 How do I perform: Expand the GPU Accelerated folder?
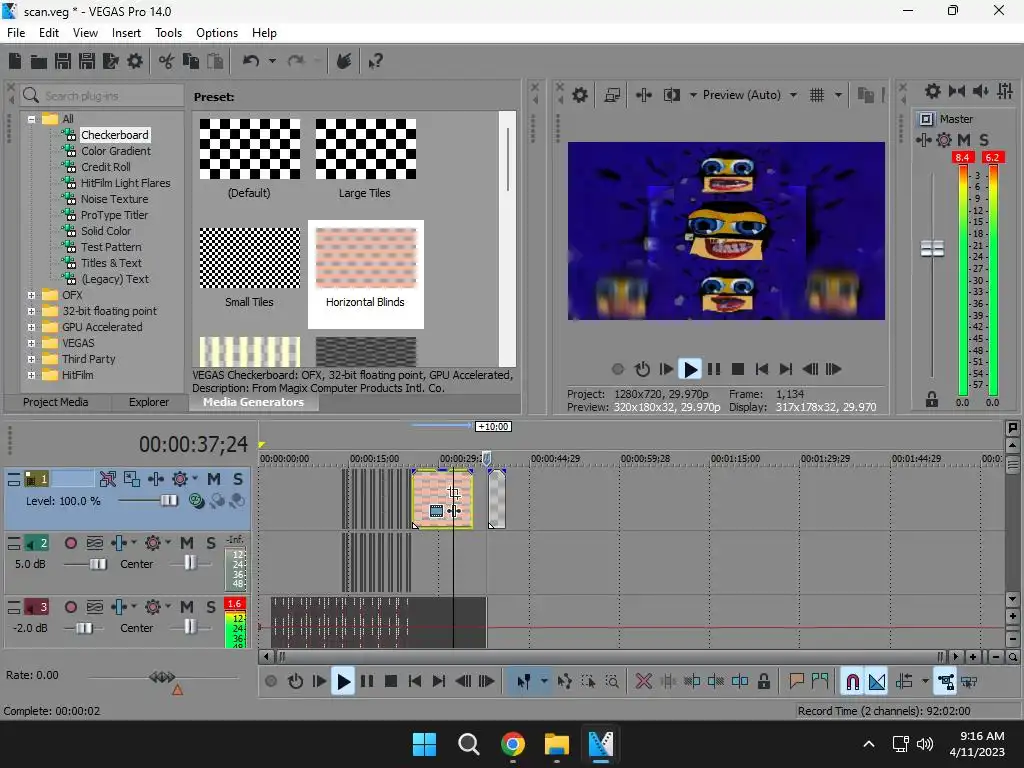tap(31, 327)
